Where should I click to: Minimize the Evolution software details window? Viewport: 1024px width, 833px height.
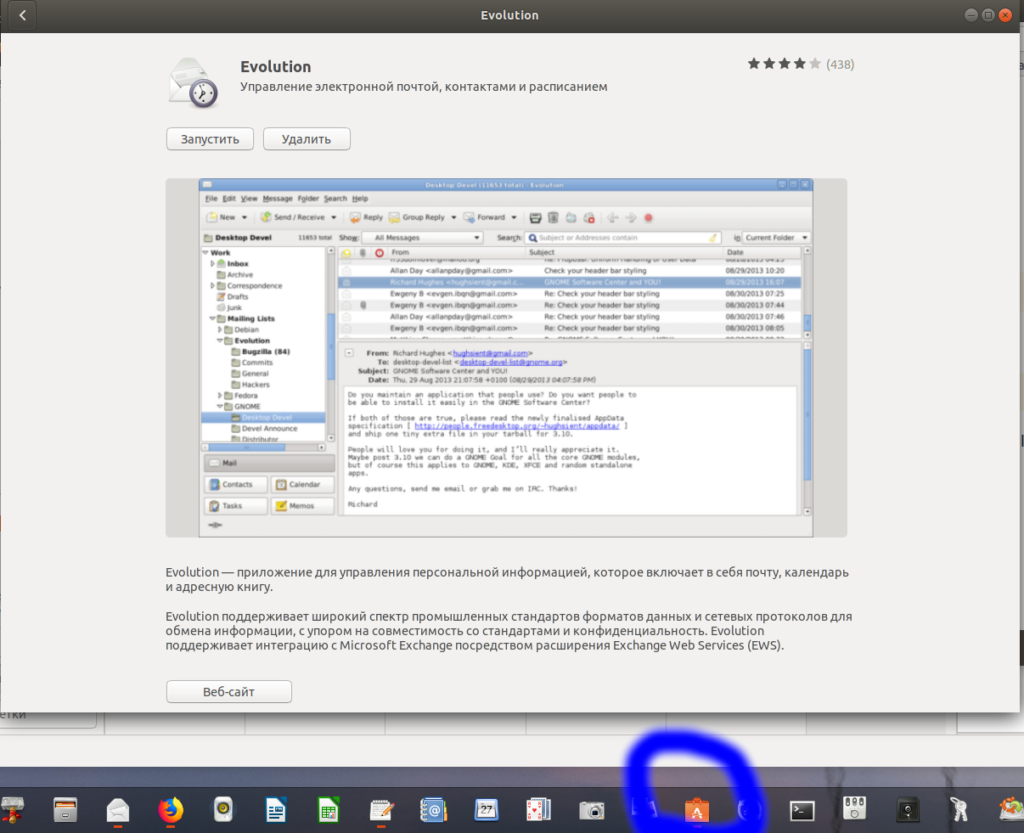click(971, 15)
